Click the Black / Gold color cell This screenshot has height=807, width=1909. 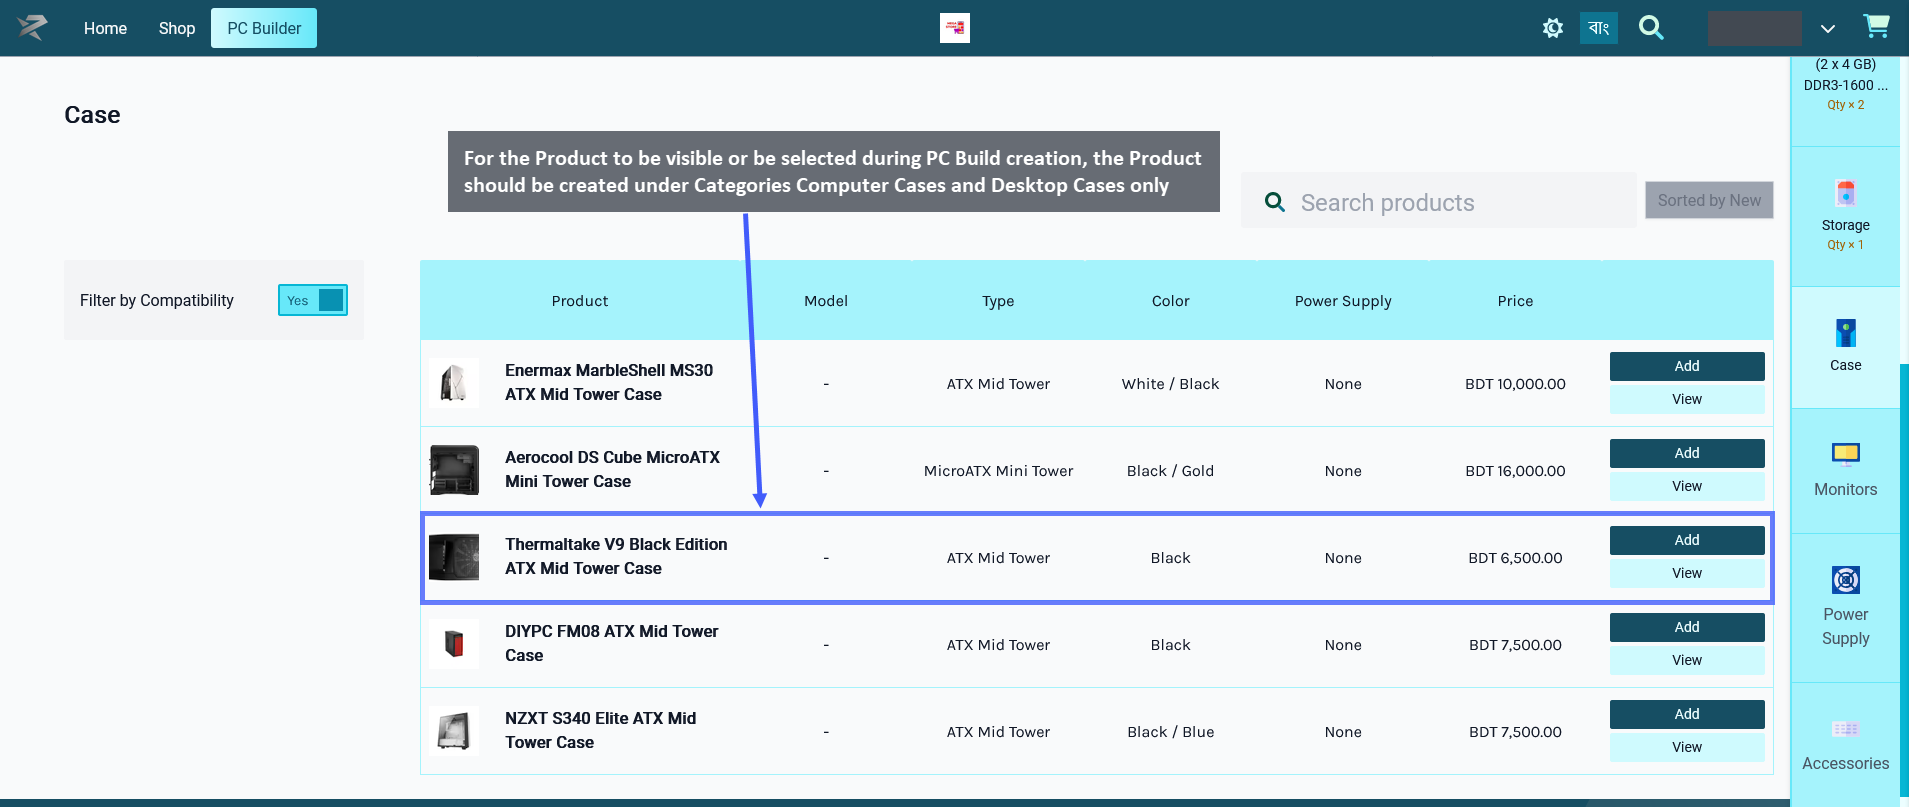(x=1171, y=471)
